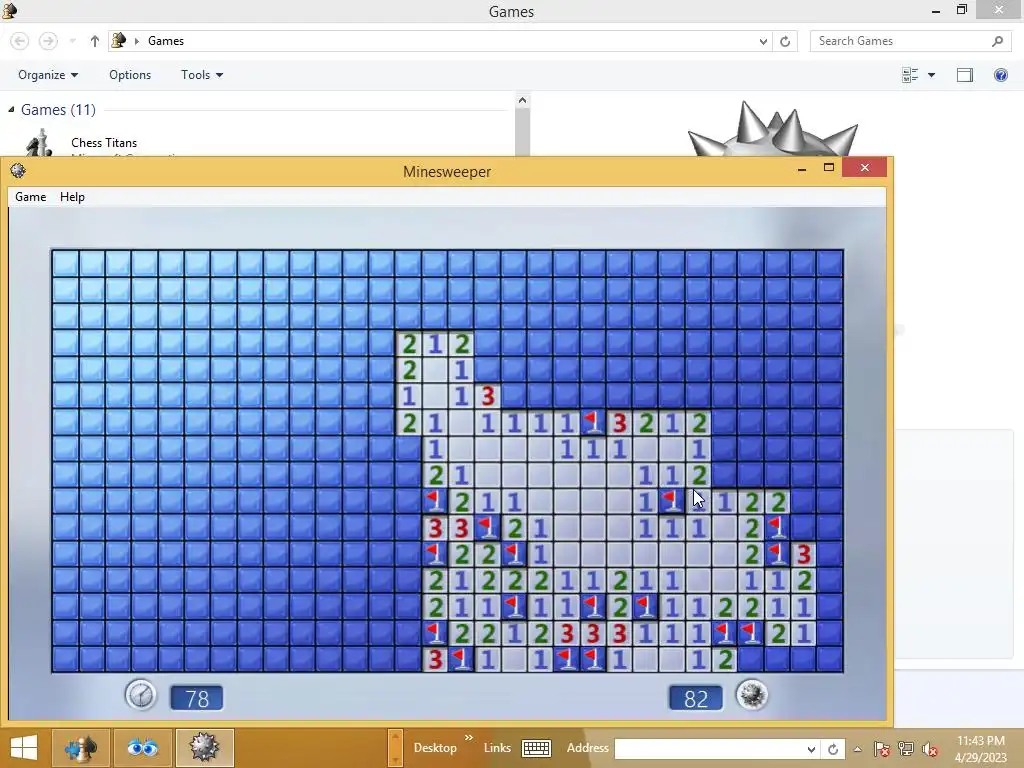Screen dimensions: 1024x768
Task: Show hidden tray icons arrow
Action: tap(857, 749)
